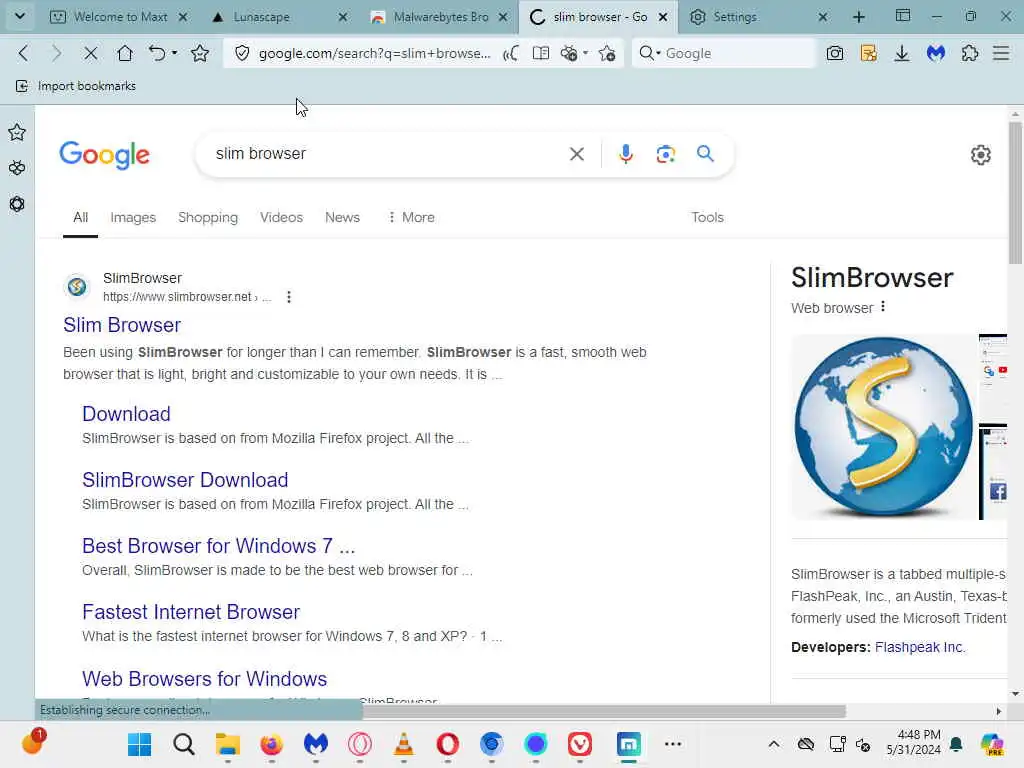Open sidebar settings gear icon
This screenshot has width=1024, height=768.
[17, 204]
